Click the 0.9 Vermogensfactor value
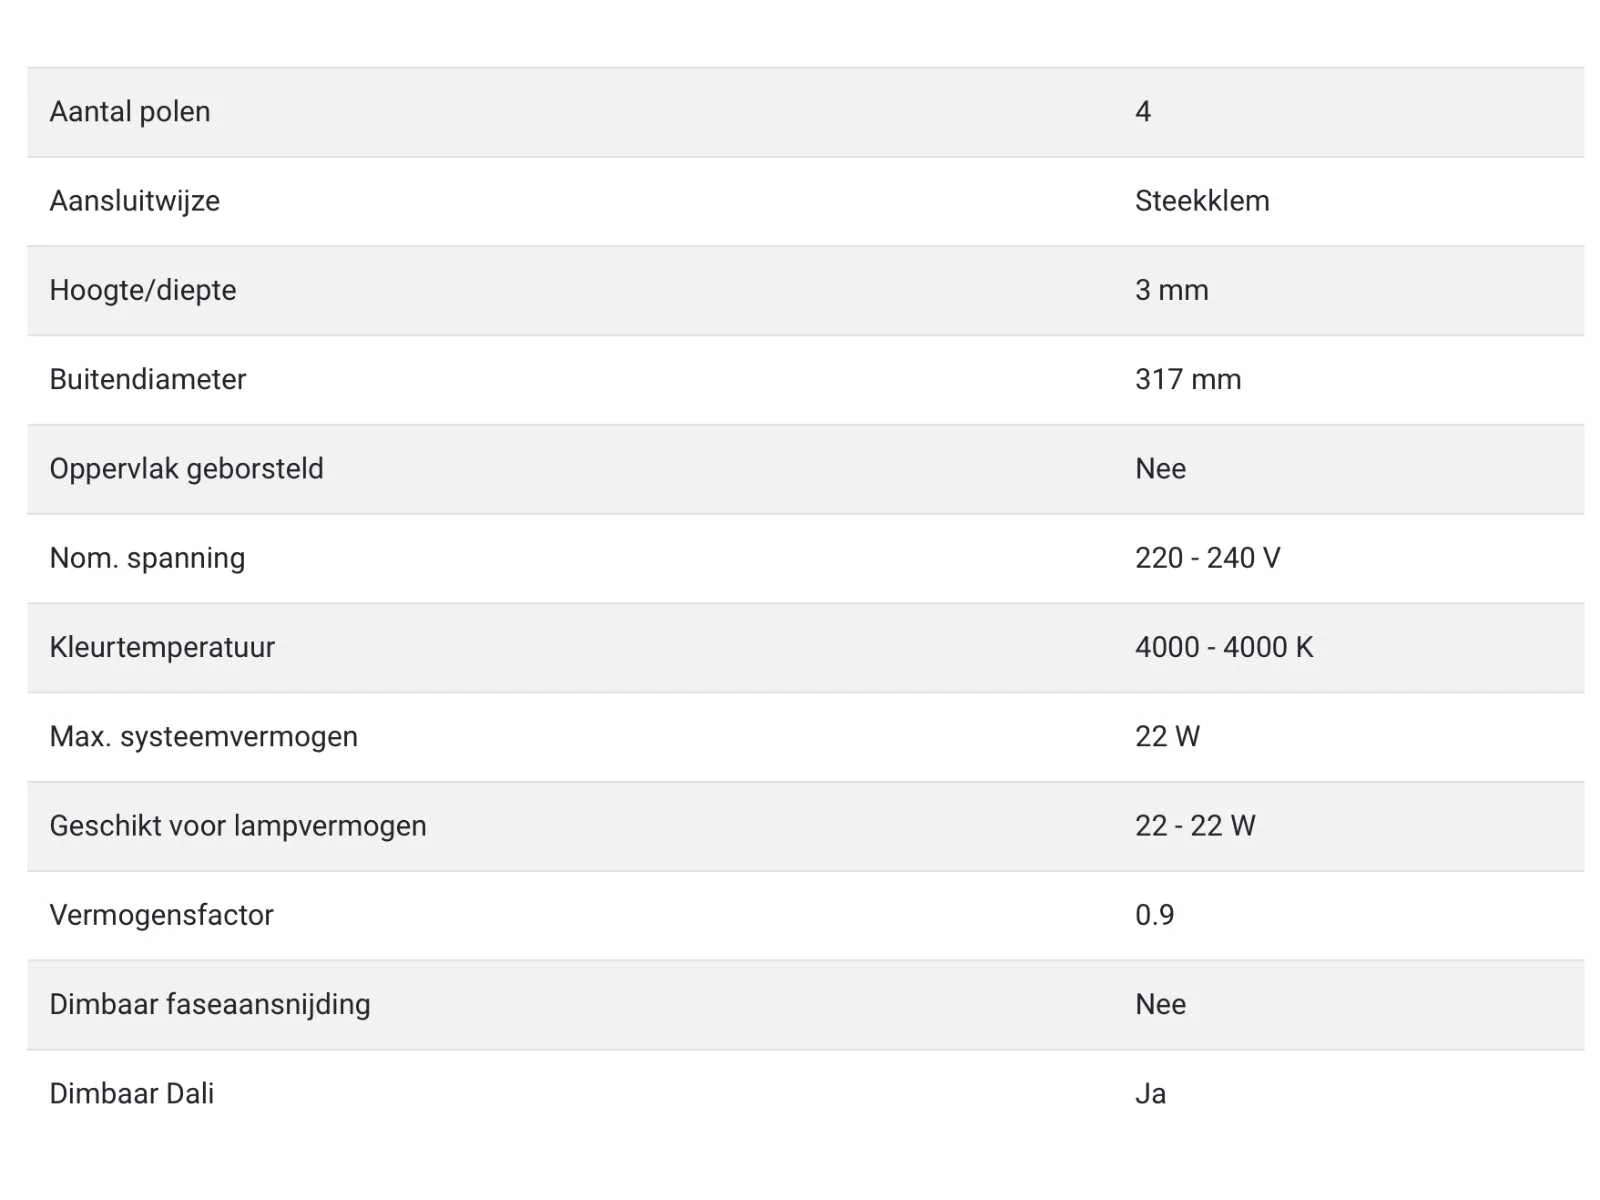The height and width of the screenshot is (1200, 1600). click(x=1154, y=915)
